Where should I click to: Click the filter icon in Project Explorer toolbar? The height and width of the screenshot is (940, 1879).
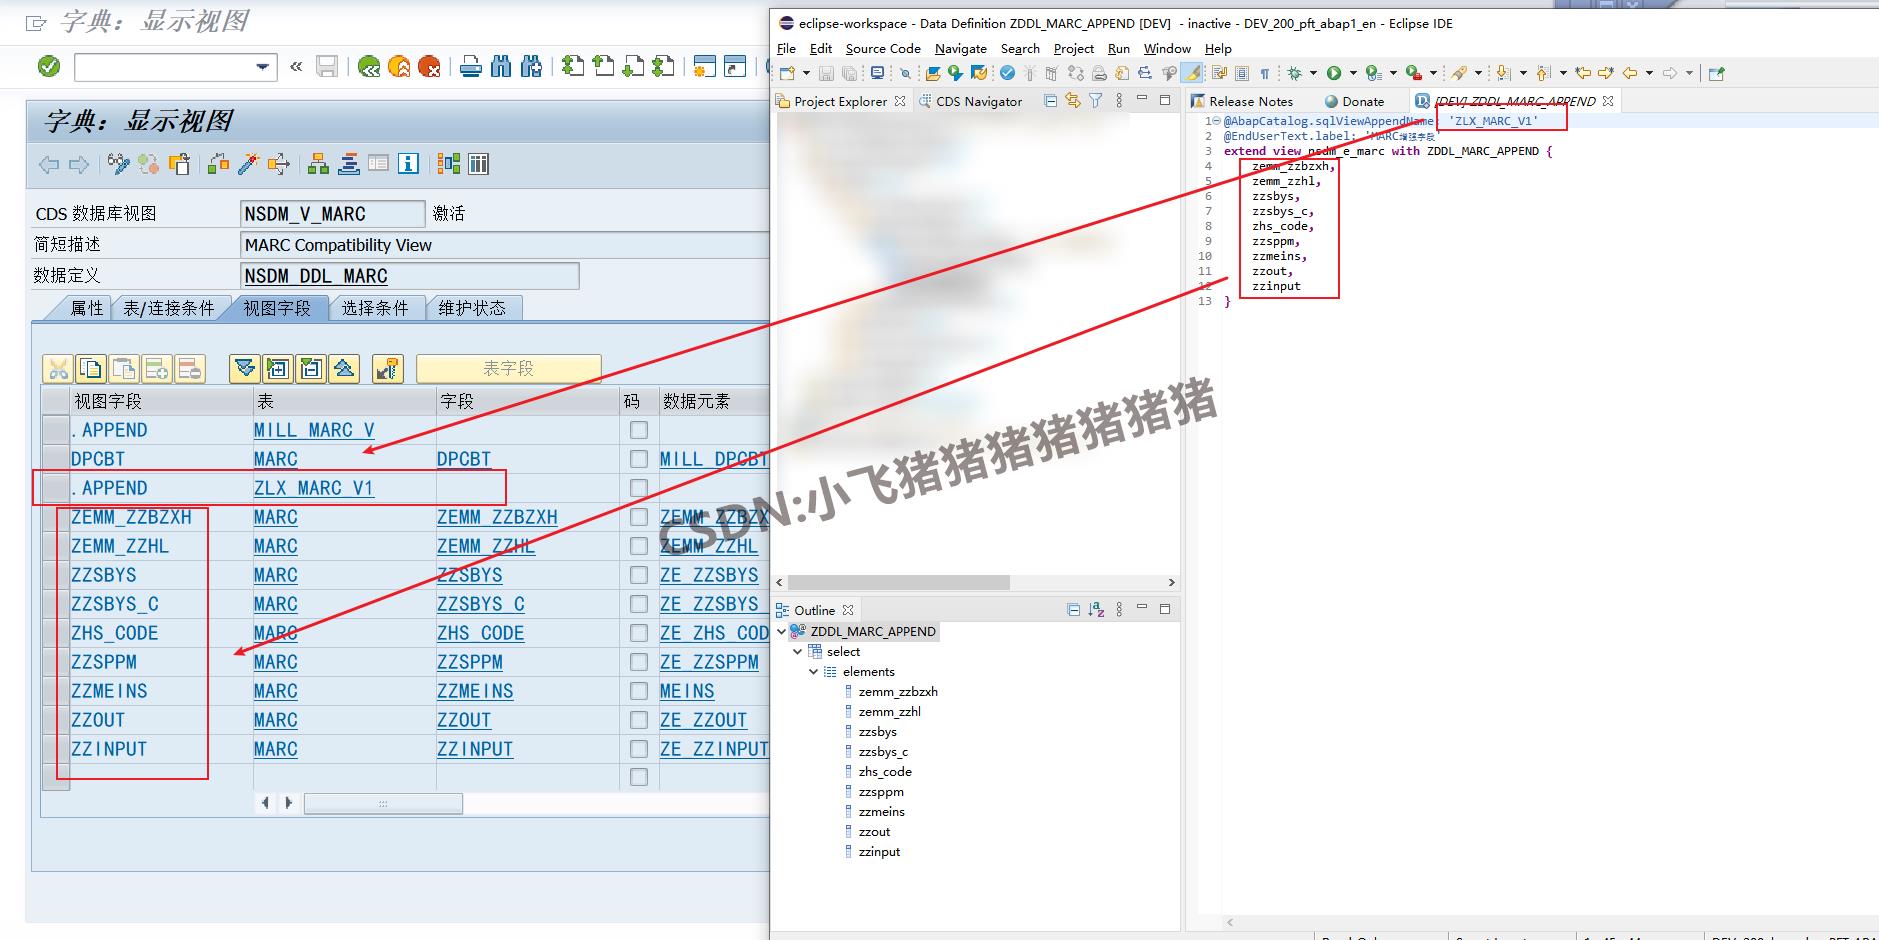[1095, 100]
